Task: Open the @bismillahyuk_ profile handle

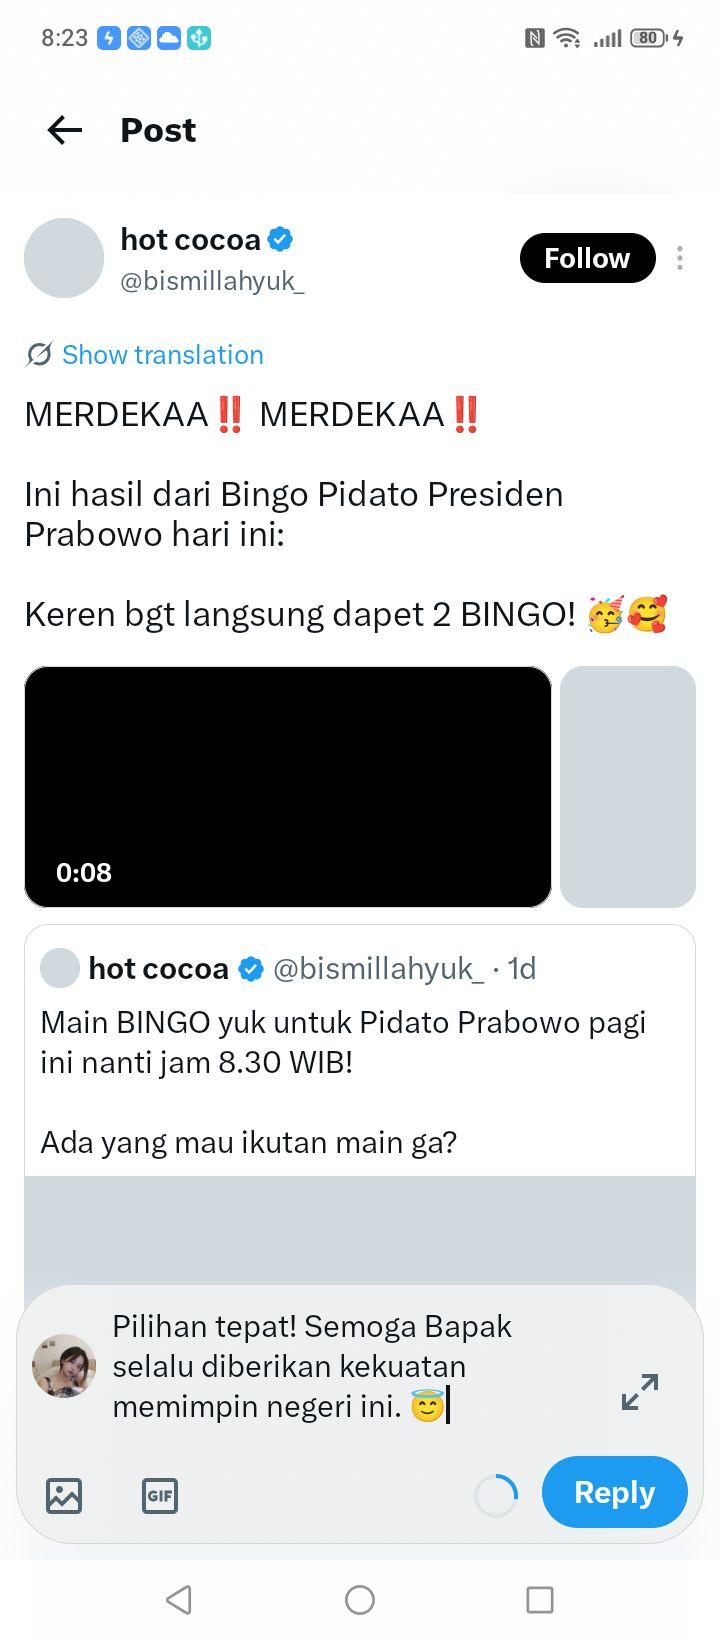Action: pyautogui.click(x=212, y=281)
